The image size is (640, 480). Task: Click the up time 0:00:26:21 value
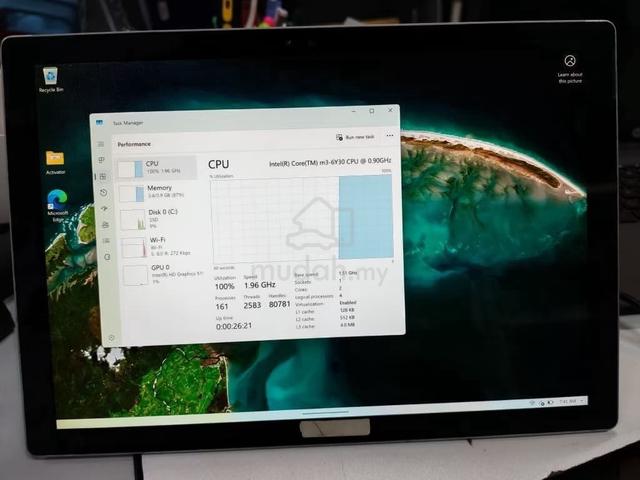pyautogui.click(x=234, y=326)
